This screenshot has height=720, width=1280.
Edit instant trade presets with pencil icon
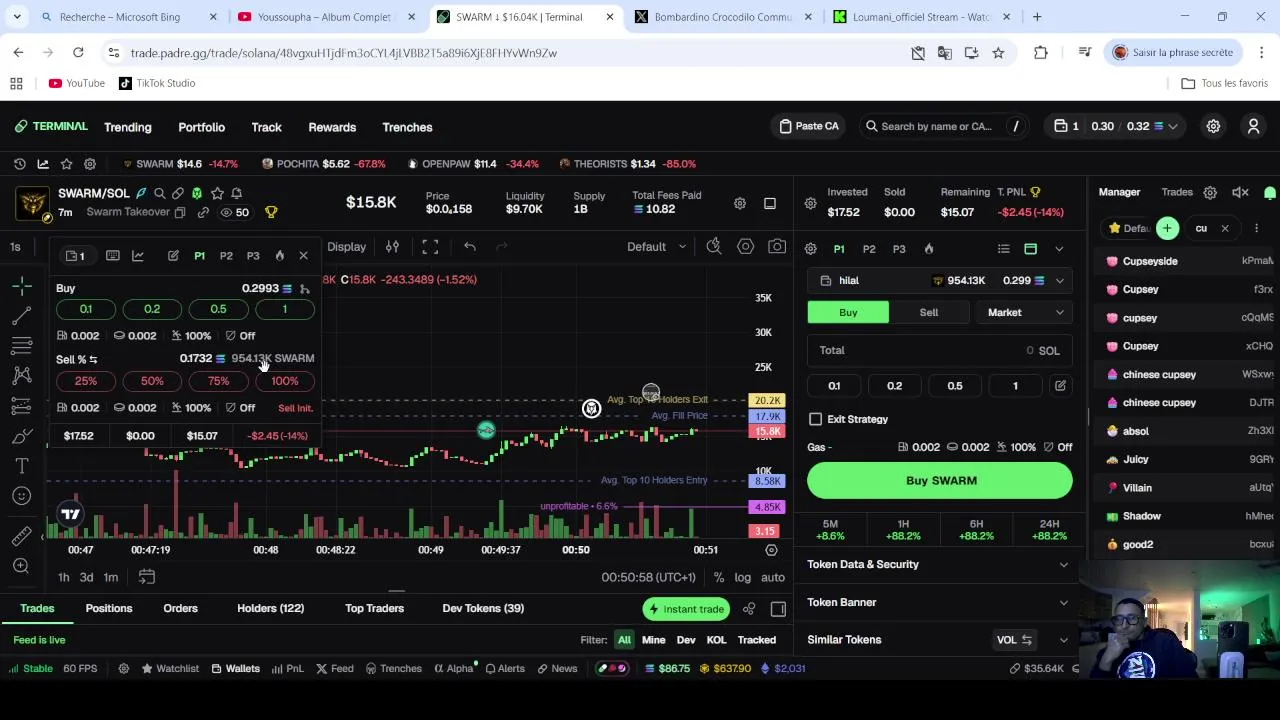point(173,256)
